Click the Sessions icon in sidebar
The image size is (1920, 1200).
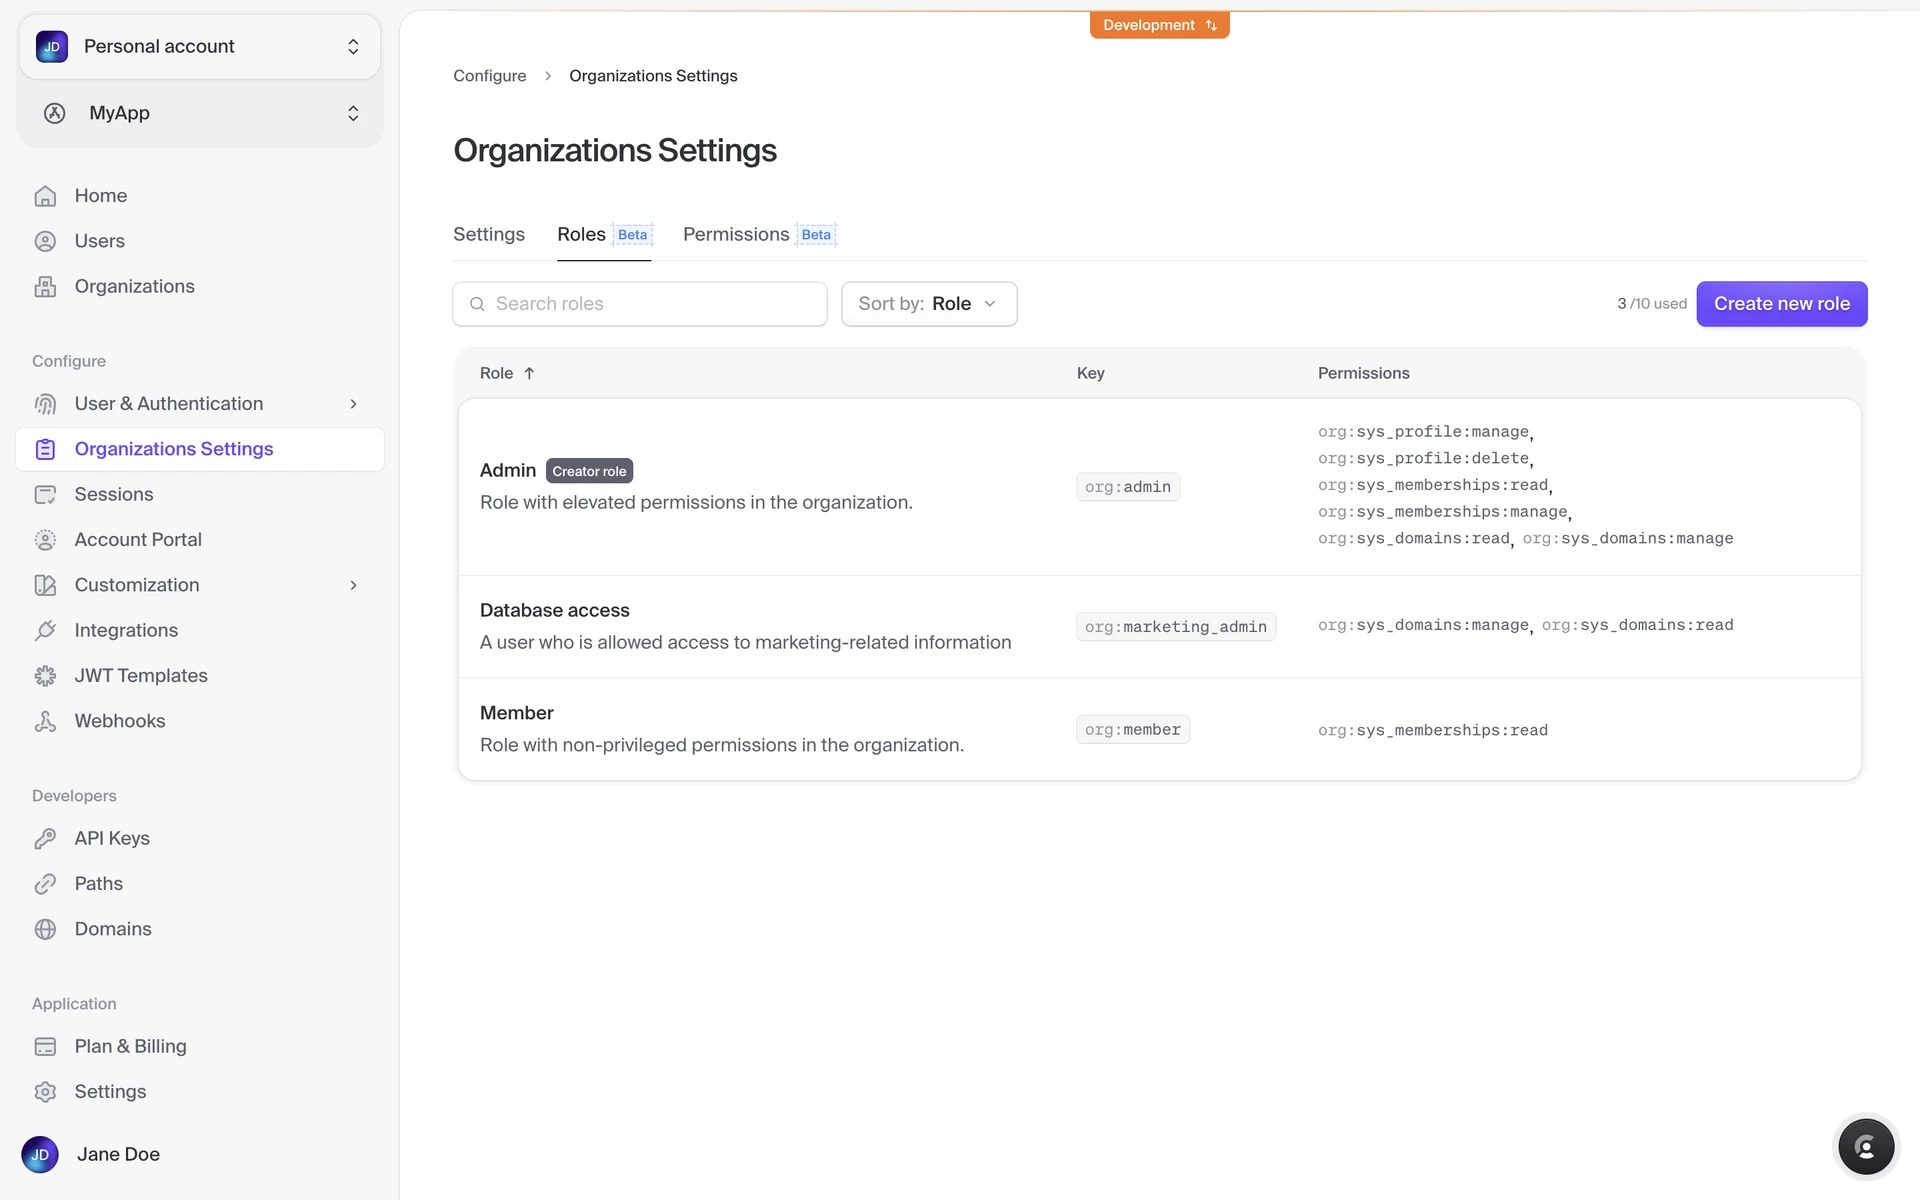(45, 495)
